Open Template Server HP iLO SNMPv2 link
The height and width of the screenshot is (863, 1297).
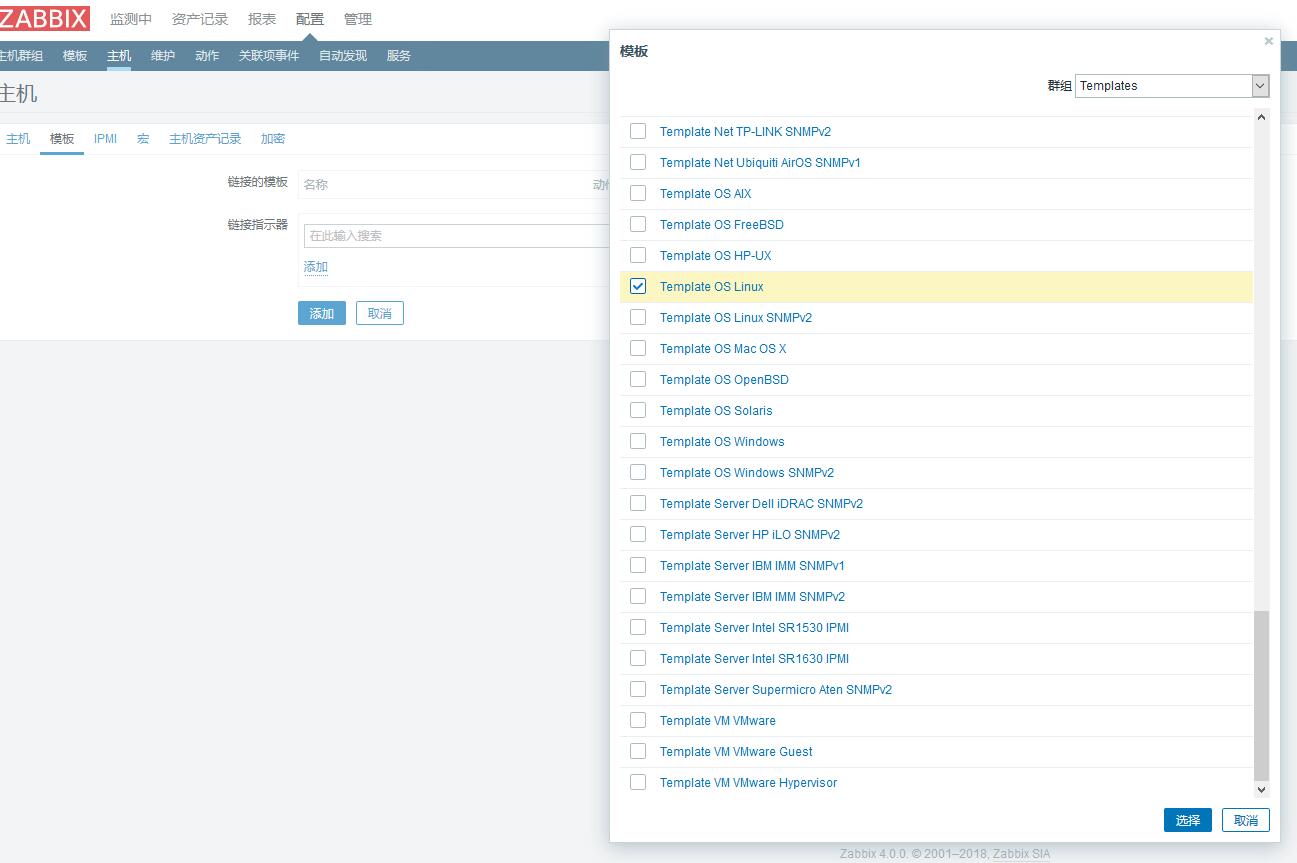click(x=750, y=535)
